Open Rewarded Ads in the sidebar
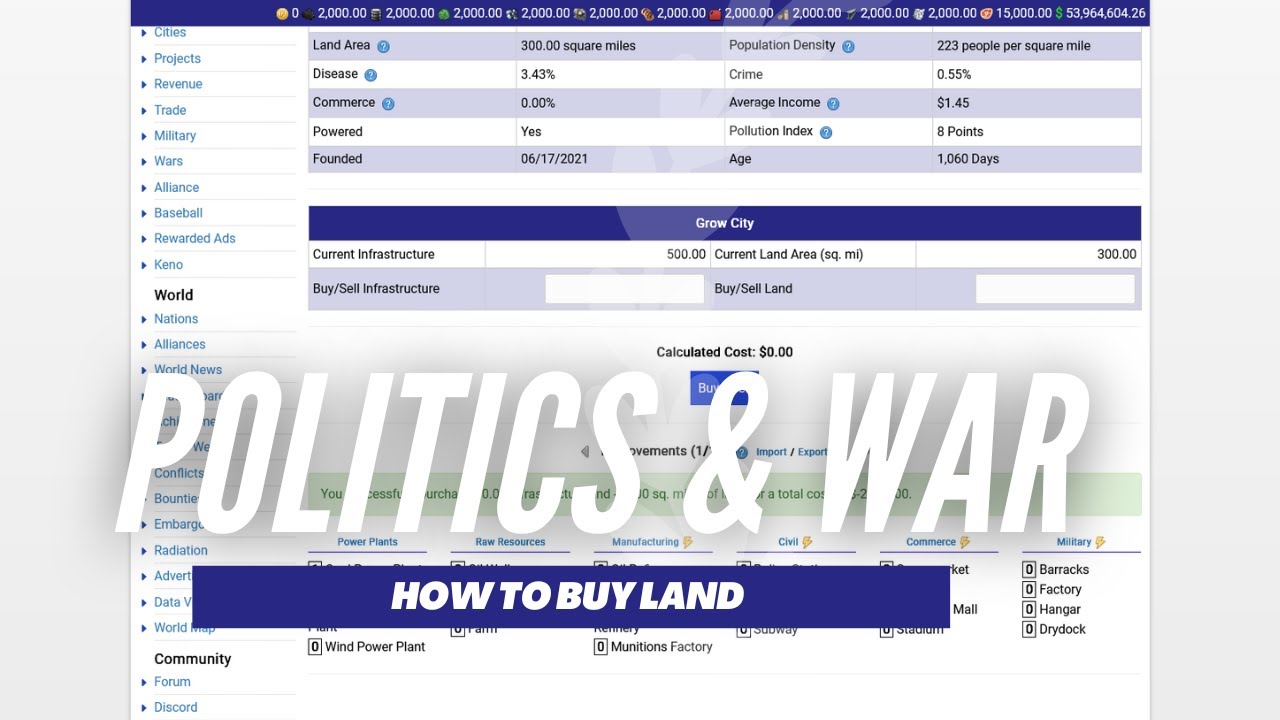1280x720 pixels. 195,238
